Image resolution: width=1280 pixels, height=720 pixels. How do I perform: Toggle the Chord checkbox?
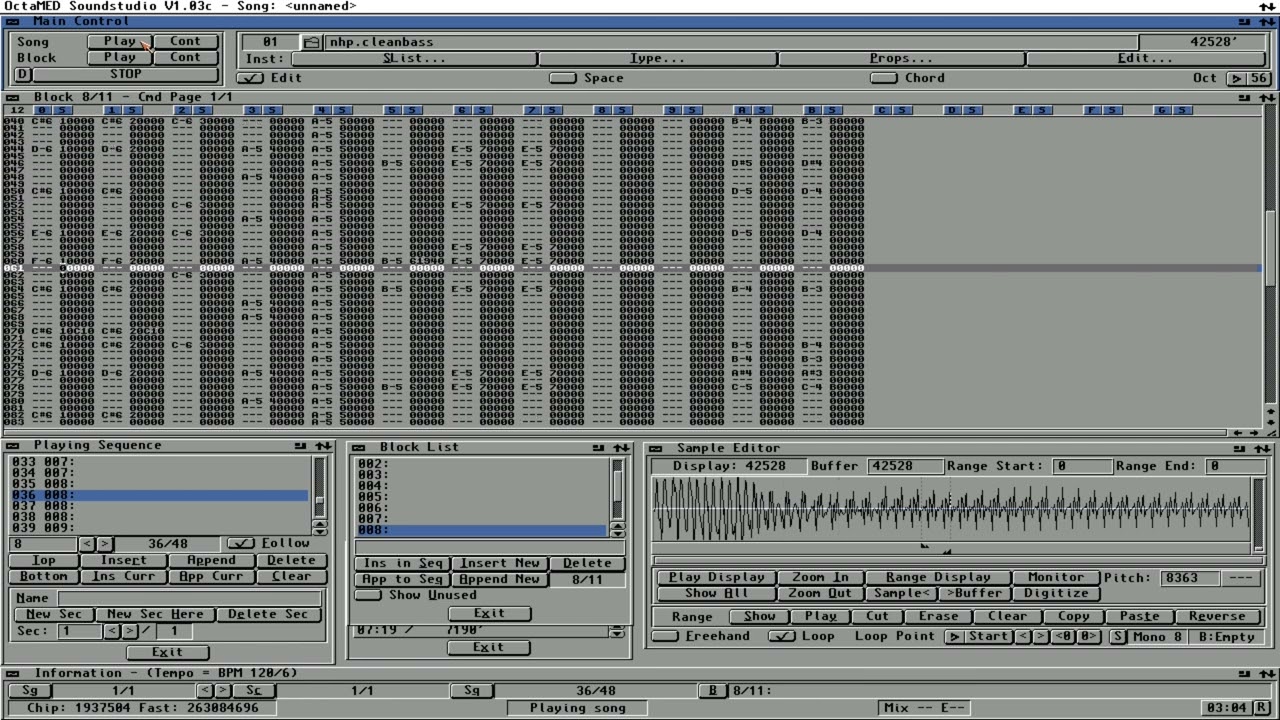point(884,78)
